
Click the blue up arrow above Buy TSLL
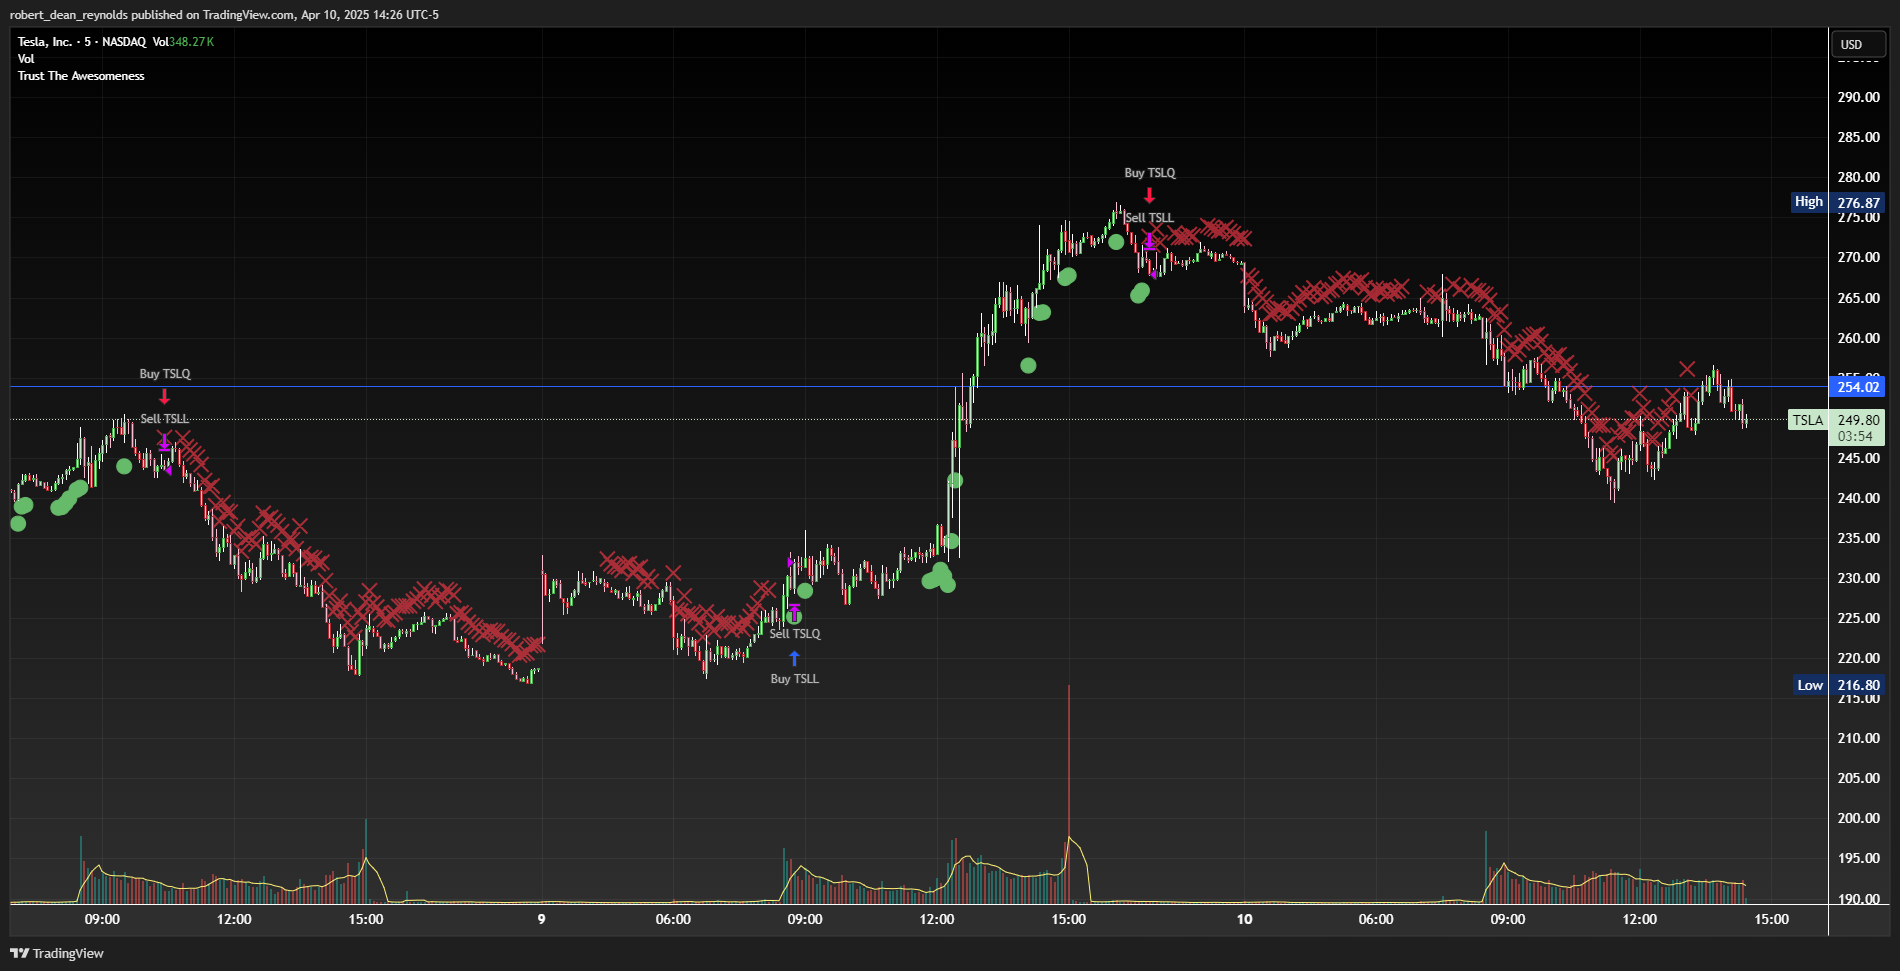tap(794, 658)
